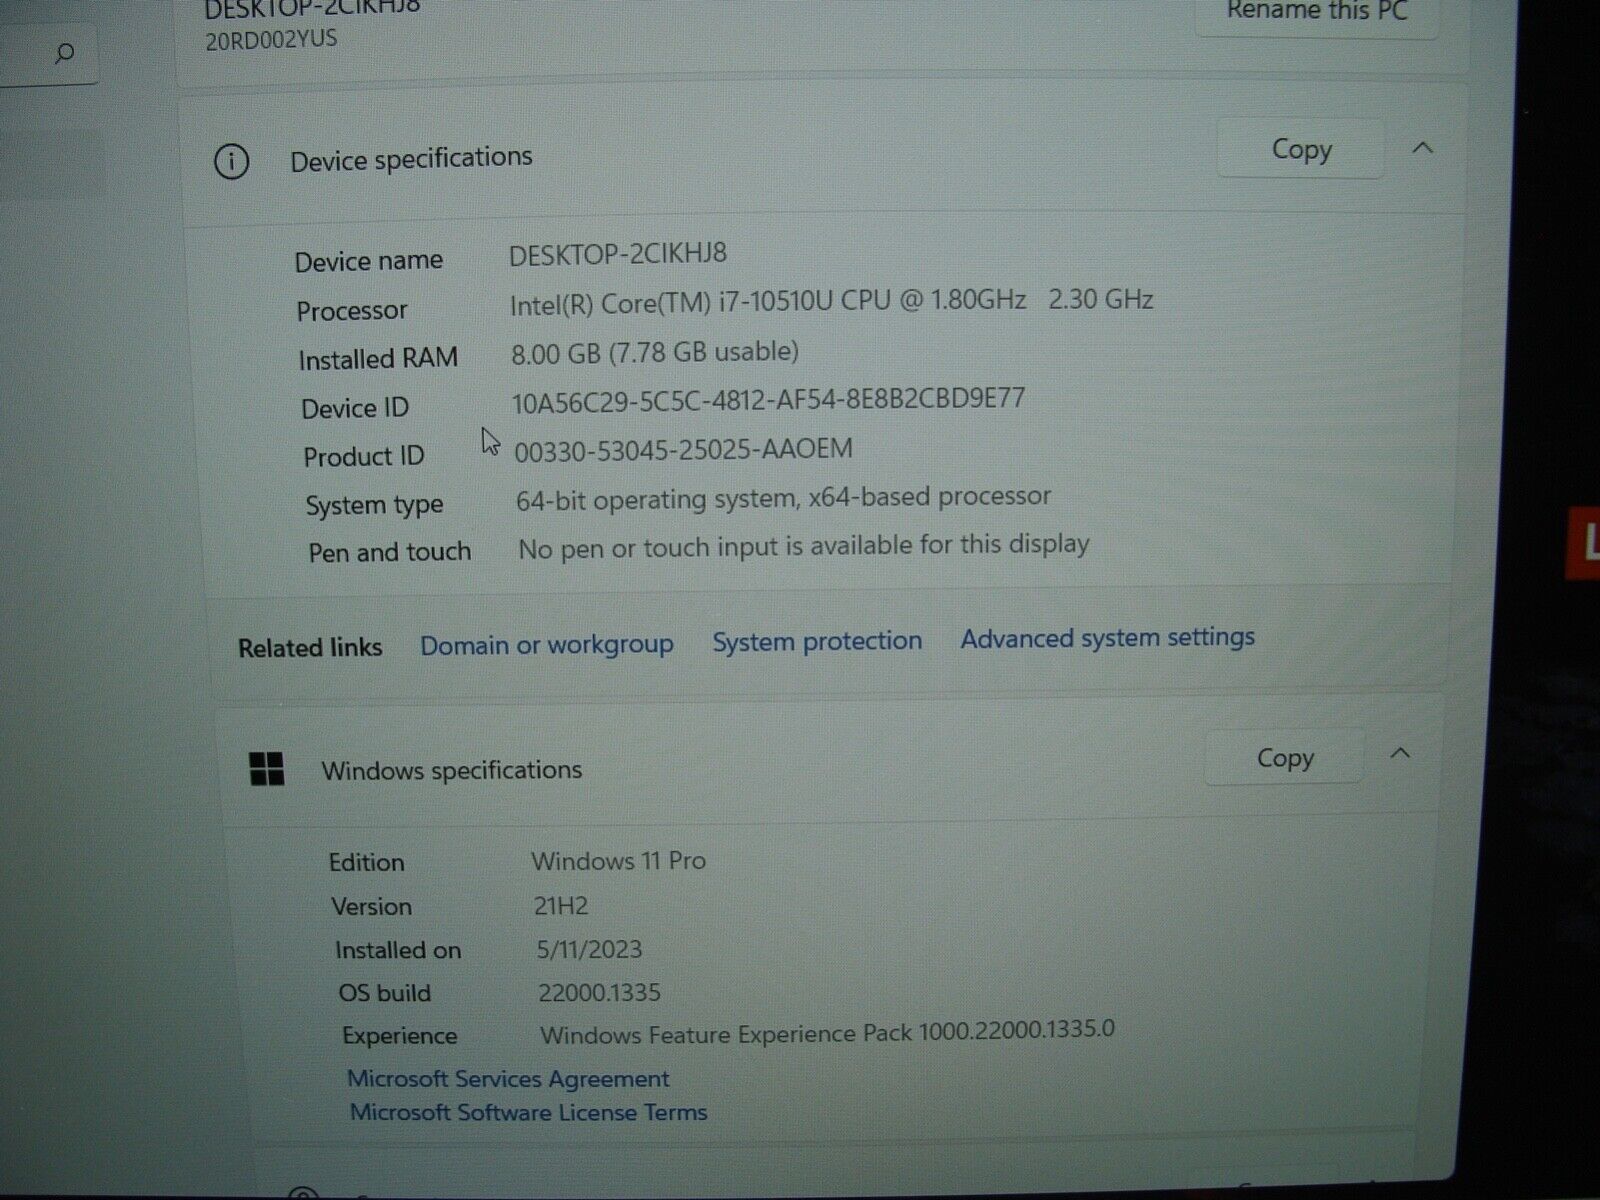Click the Version label
The width and height of the screenshot is (1600, 1200).
372,906
